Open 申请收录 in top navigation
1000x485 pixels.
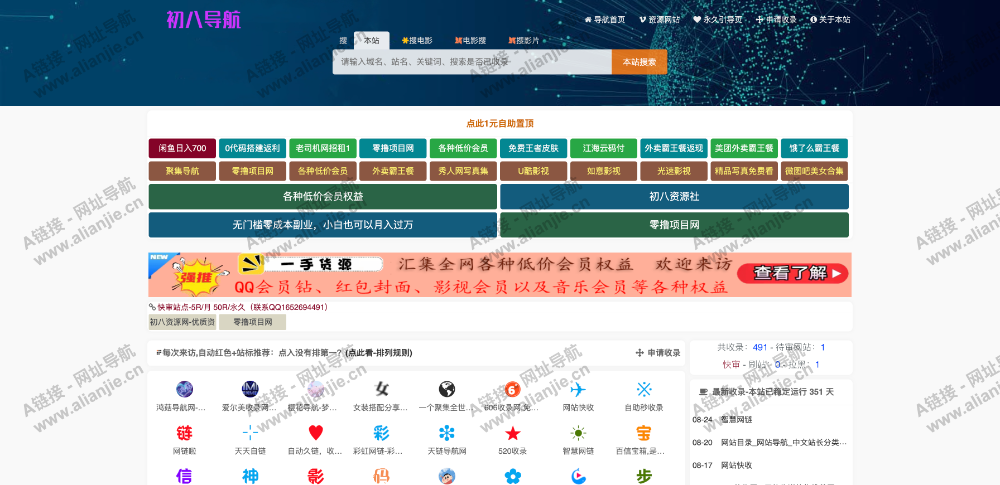[x=776, y=20]
